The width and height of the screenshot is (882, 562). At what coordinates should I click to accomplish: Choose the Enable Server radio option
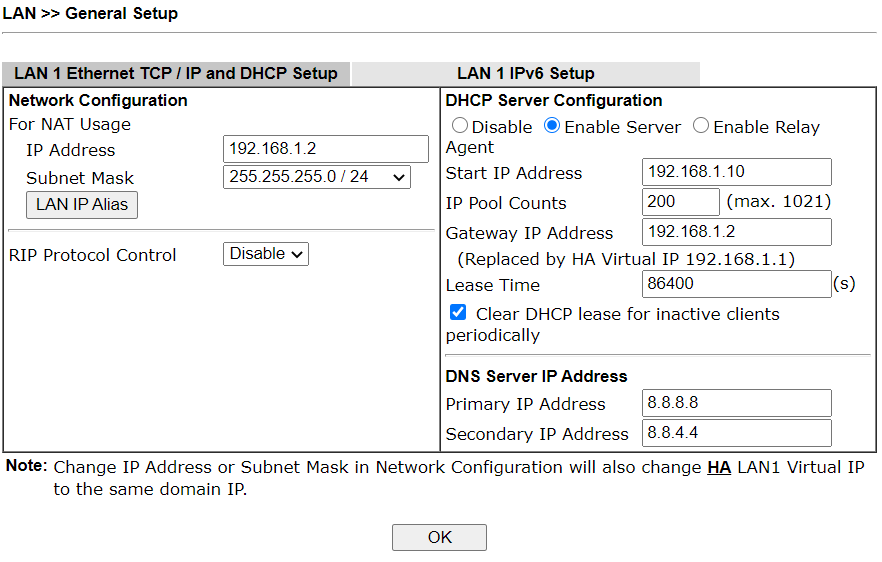pyautogui.click(x=552, y=127)
